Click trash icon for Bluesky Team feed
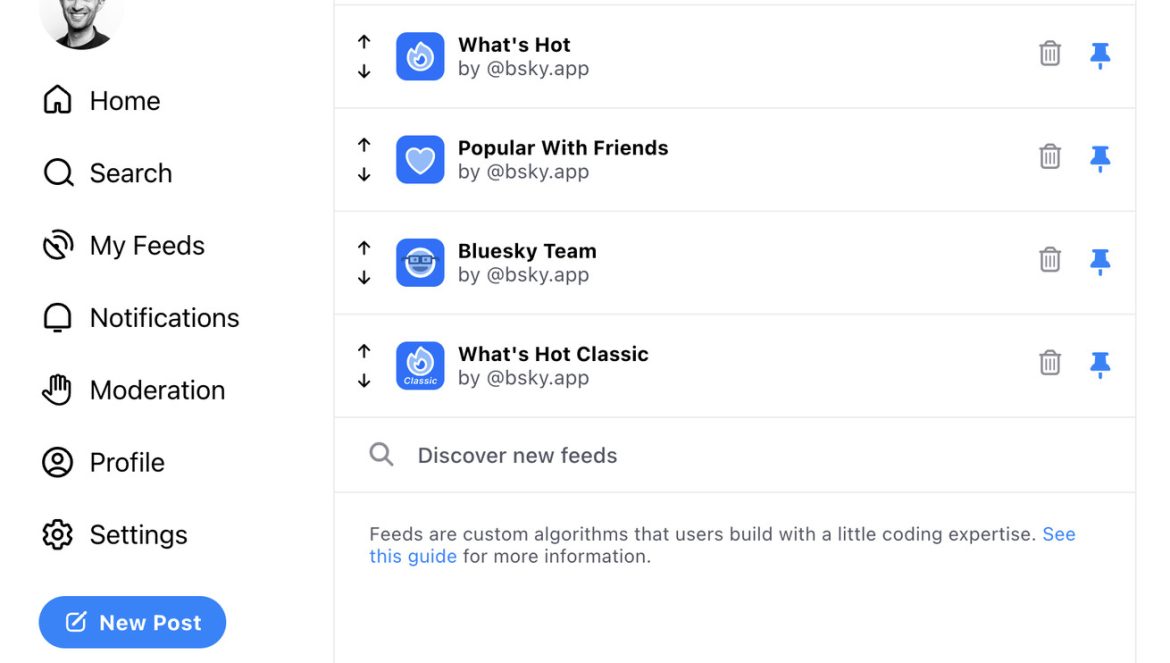This screenshot has width=1170, height=663. point(1049,260)
